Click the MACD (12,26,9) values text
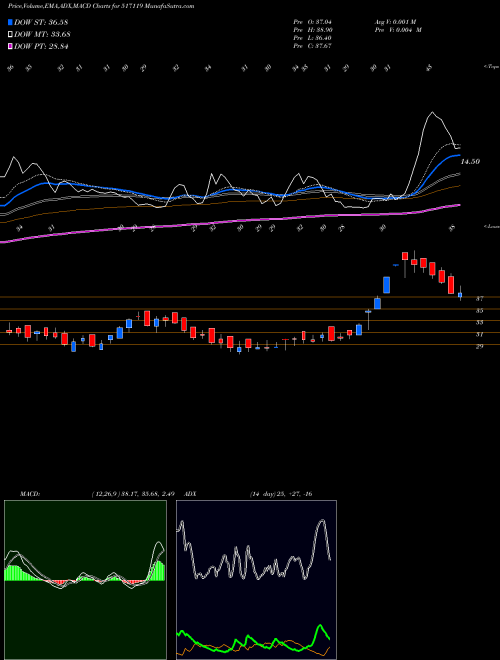 (133, 494)
